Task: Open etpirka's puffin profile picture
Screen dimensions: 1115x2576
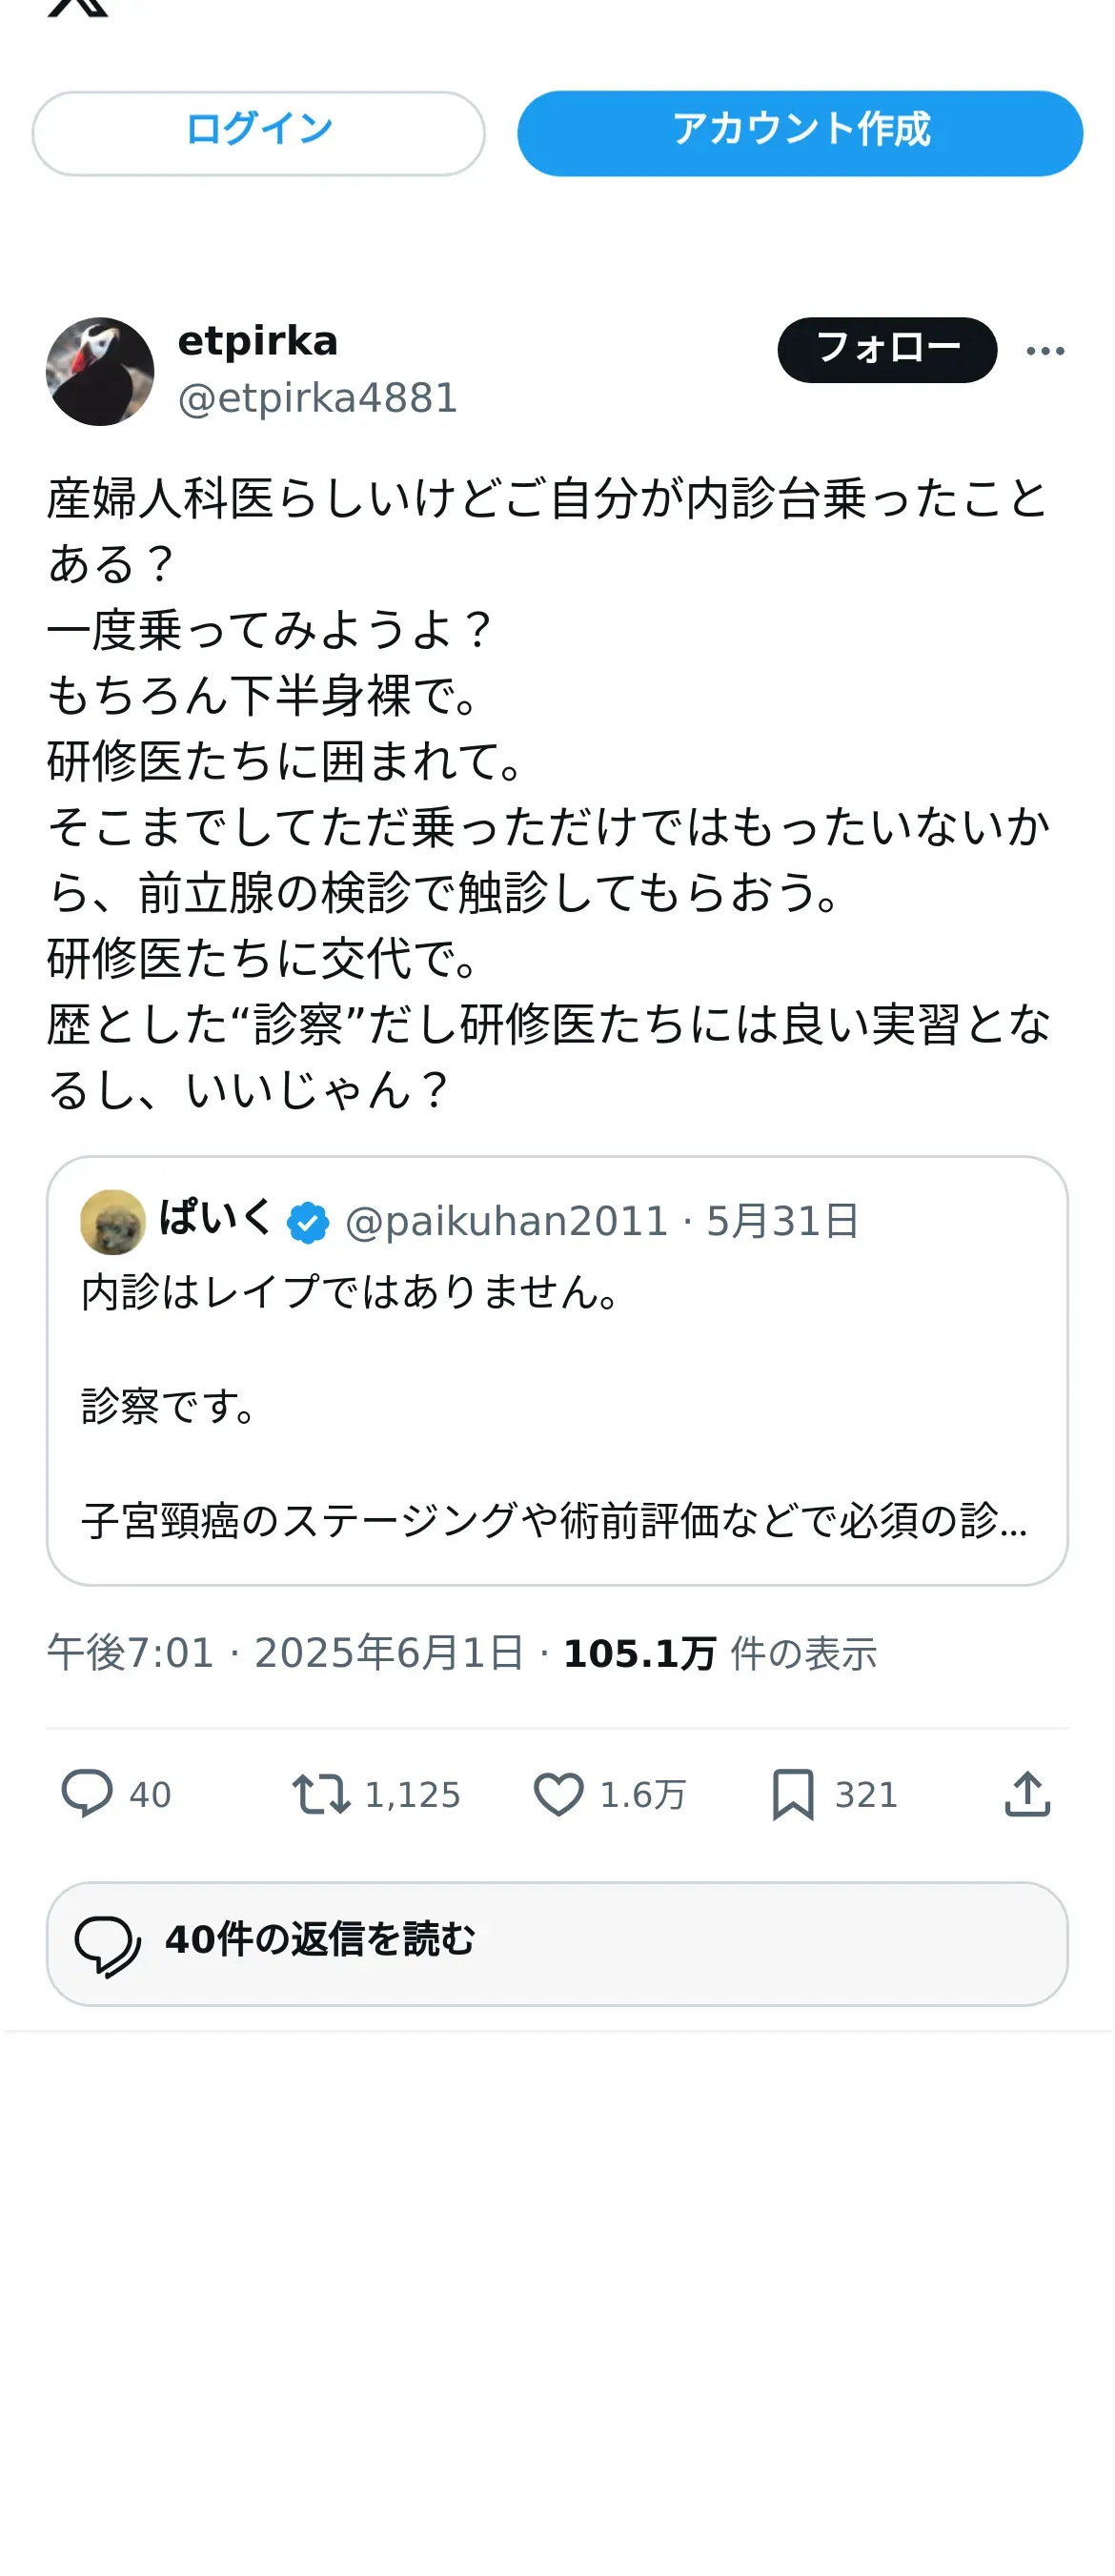Action: (100, 371)
